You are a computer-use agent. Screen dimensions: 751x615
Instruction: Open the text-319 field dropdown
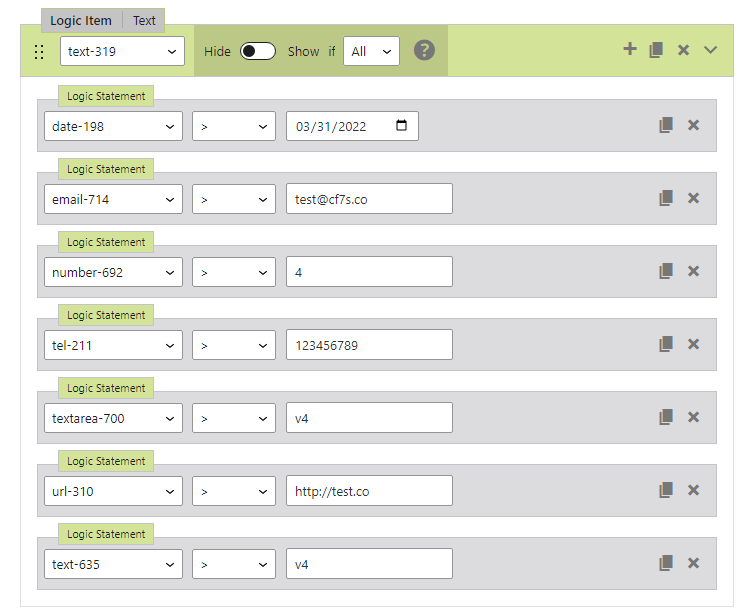122,51
